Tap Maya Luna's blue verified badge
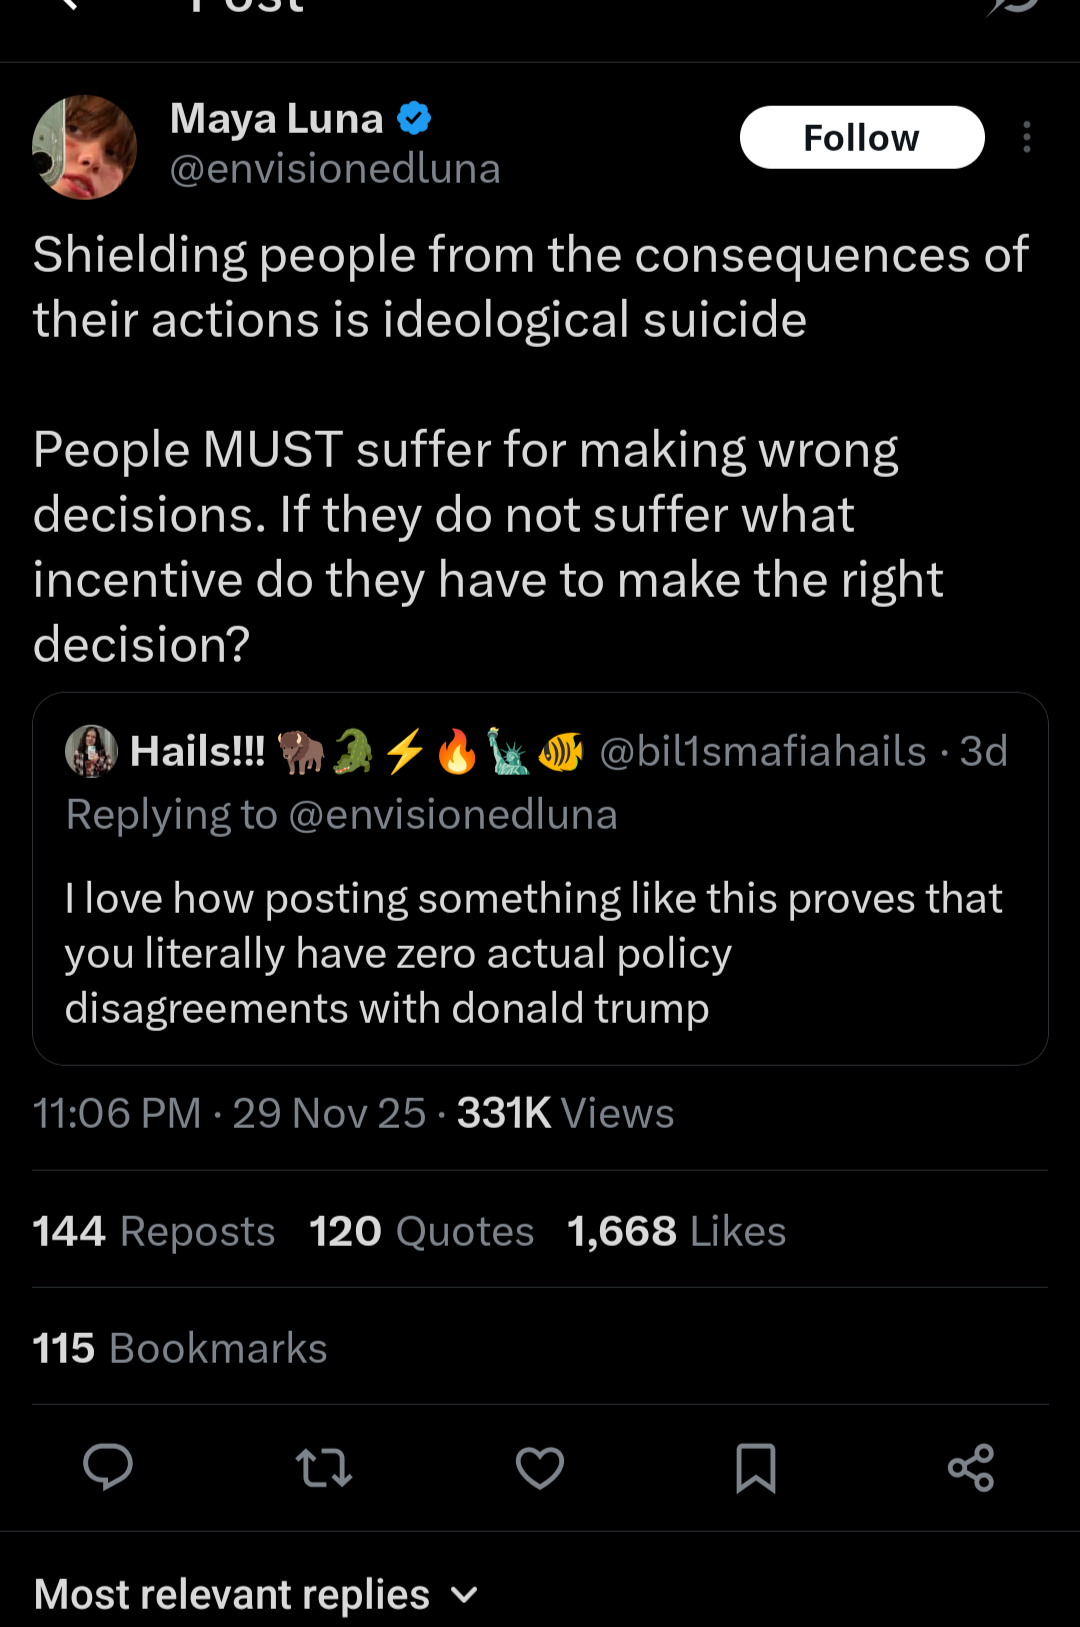This screenshot has width=1080, height=1627. tap(414, 118)
